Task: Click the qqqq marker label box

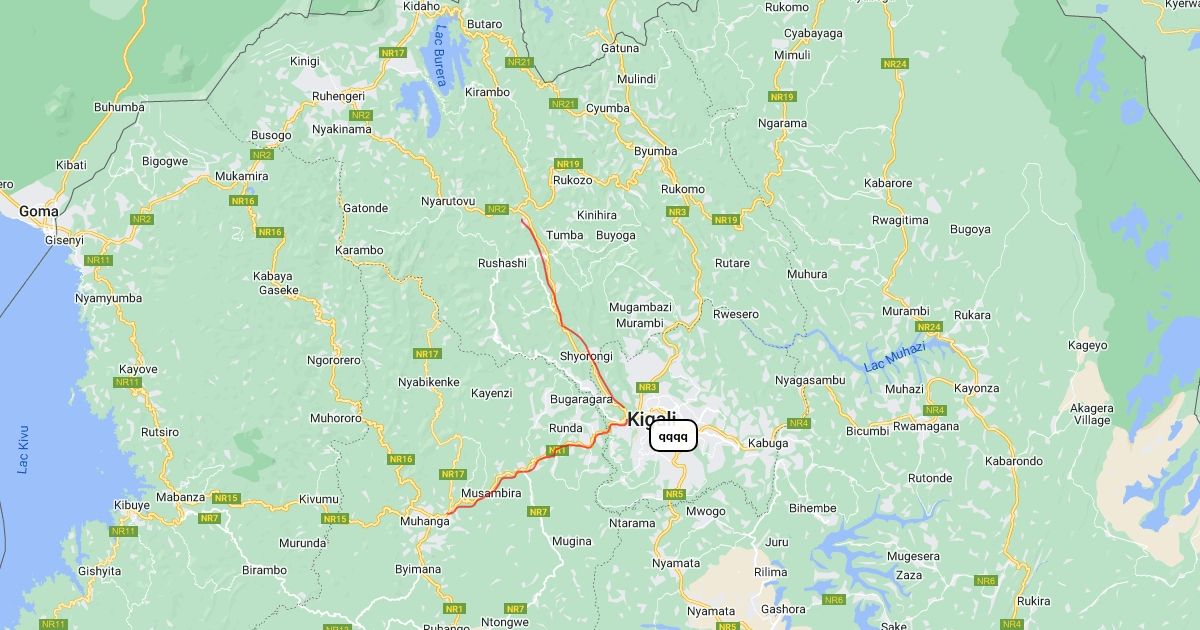Action: click(673, 436)
